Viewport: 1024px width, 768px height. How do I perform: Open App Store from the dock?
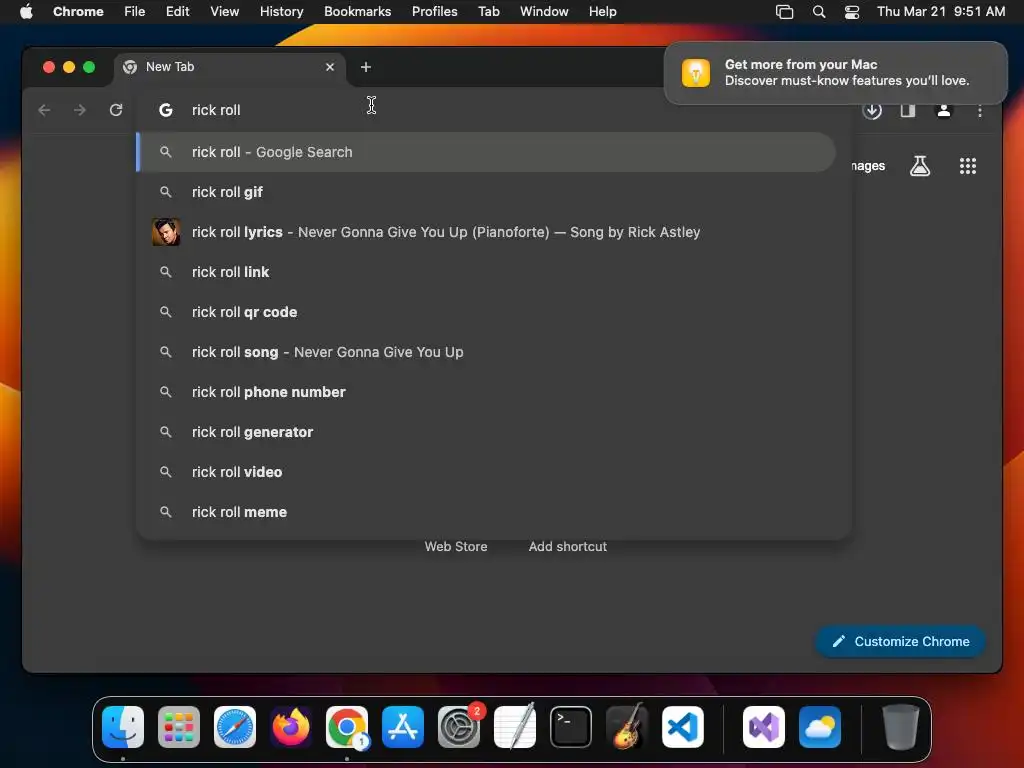tap(403, 727)
